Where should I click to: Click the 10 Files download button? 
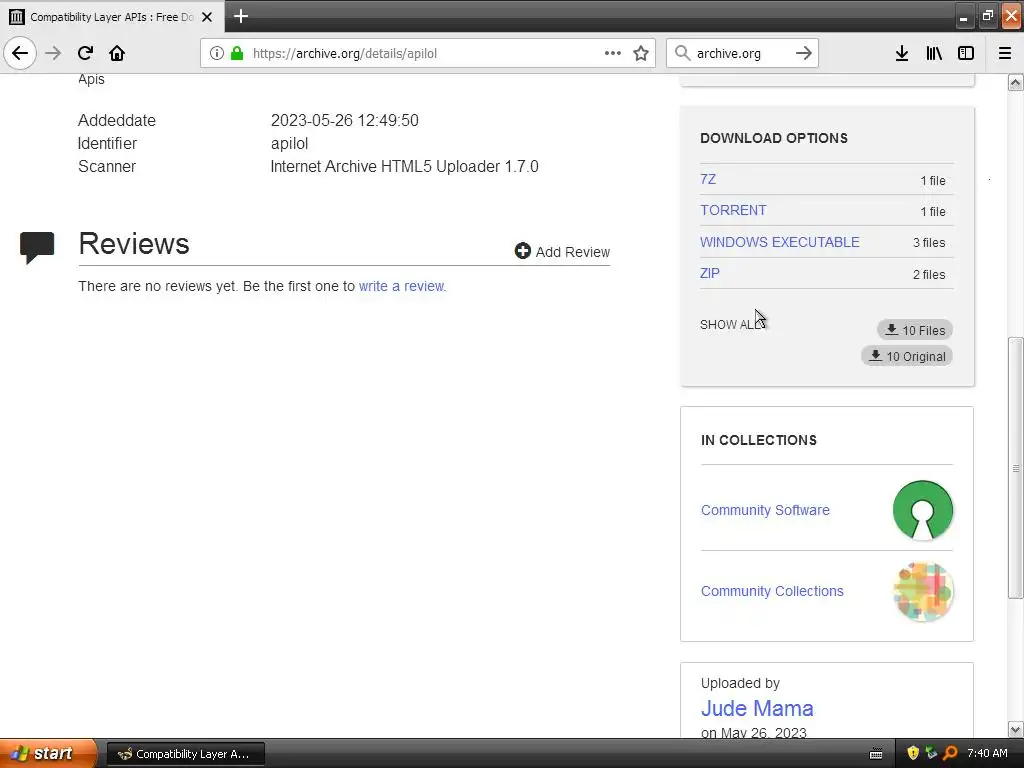coord(915,330)
